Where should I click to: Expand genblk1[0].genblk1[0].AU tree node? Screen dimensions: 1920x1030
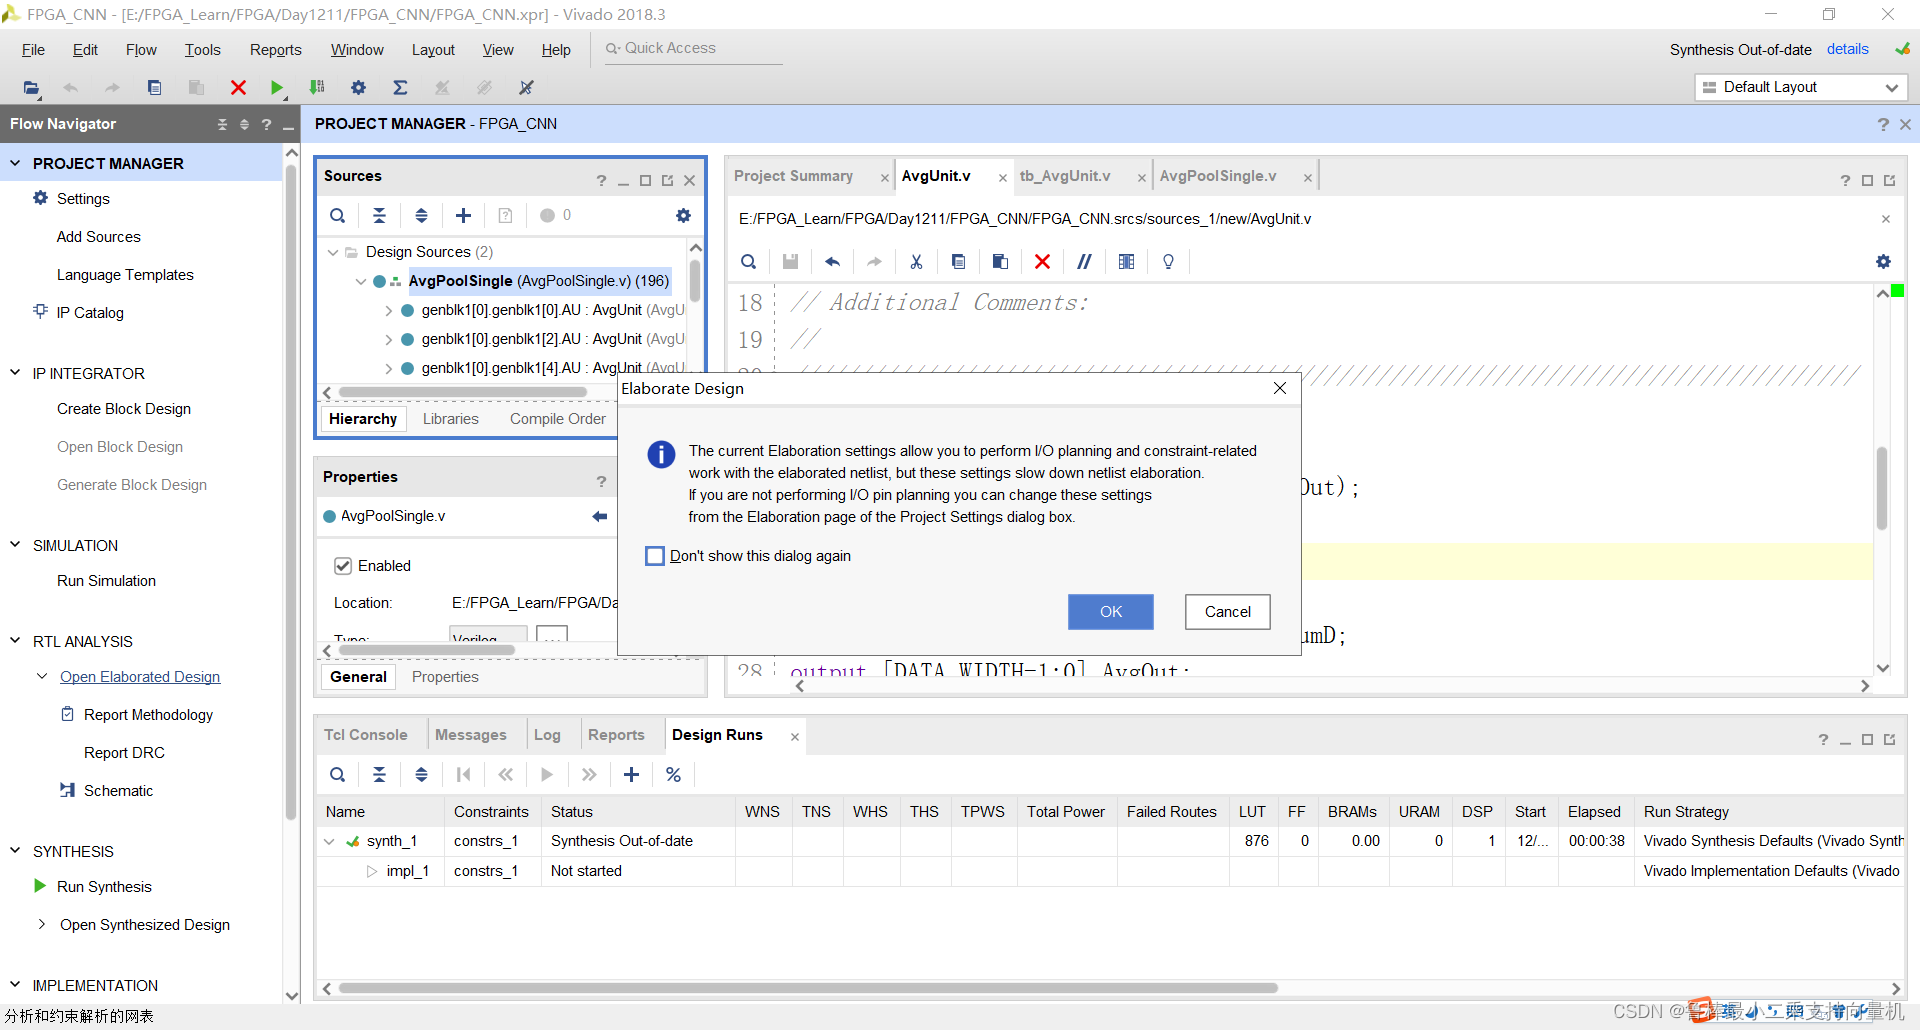[x=389, y=311]
